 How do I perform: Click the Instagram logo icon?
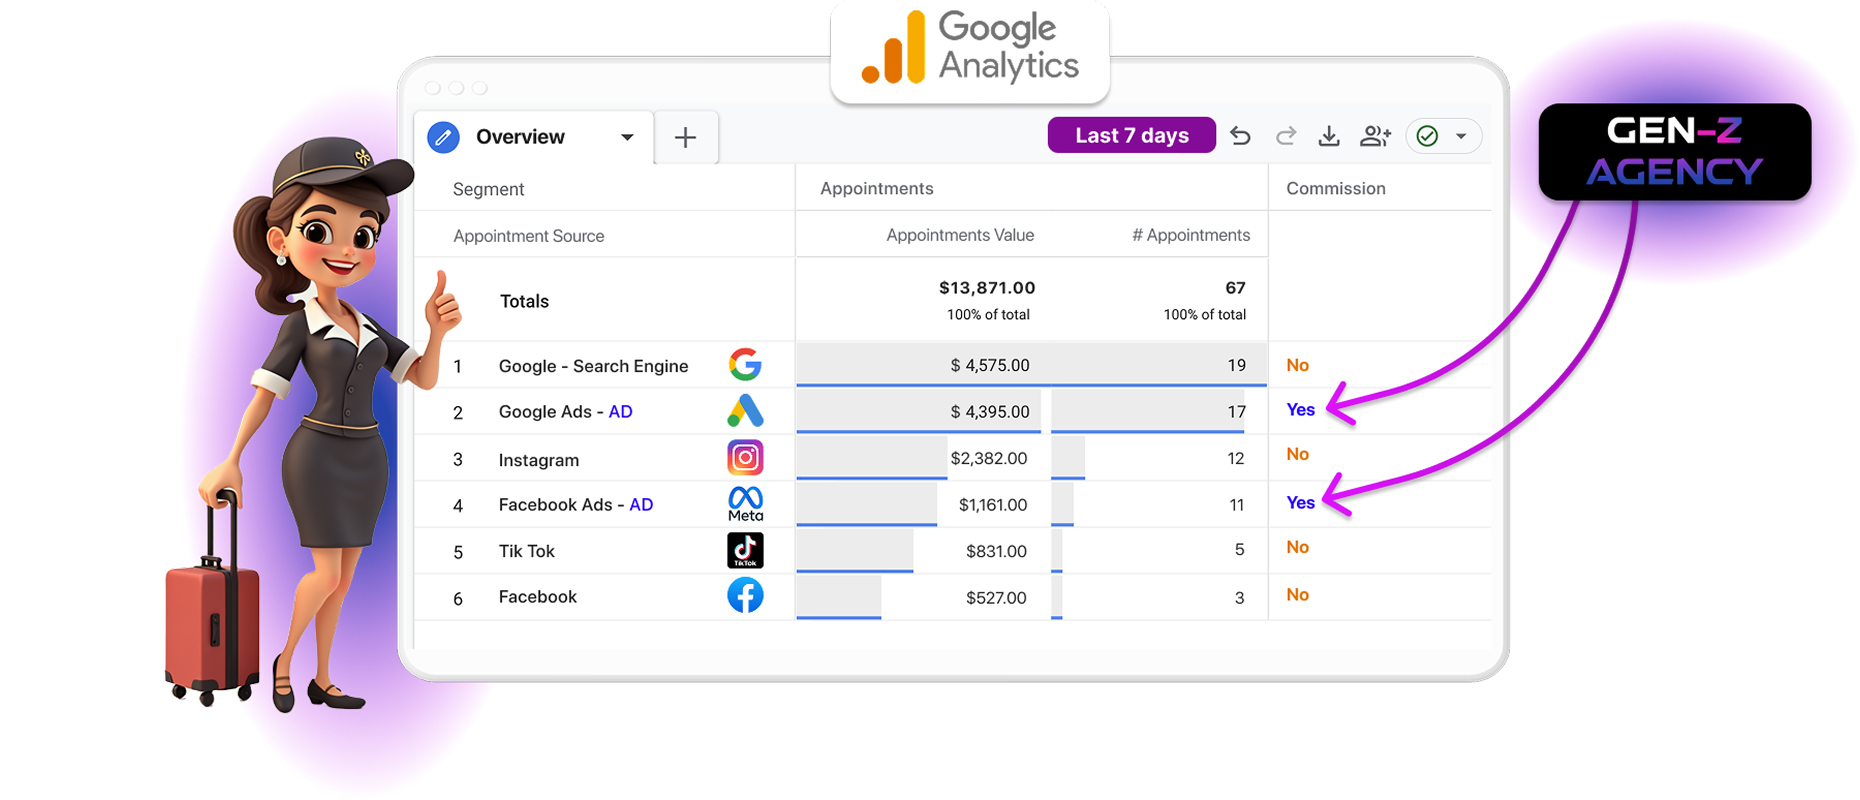745,458
